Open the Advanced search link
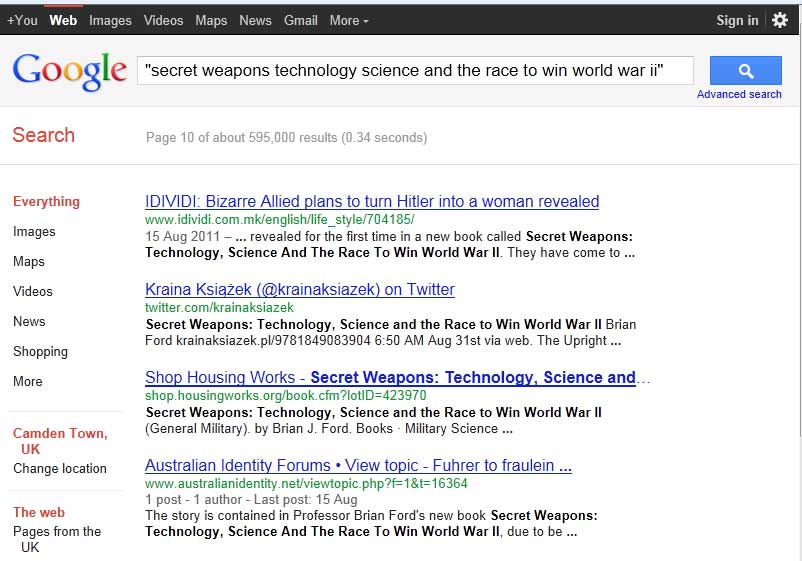Viewport: 802px width, 561px height. point(739,94)
